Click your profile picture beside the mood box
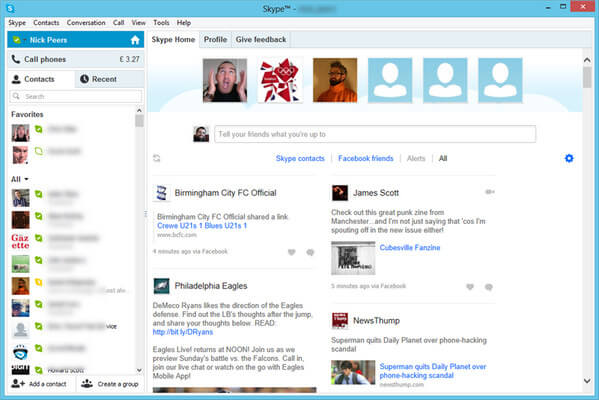This screenshot has height=400, width=599. tap(201, 134)
